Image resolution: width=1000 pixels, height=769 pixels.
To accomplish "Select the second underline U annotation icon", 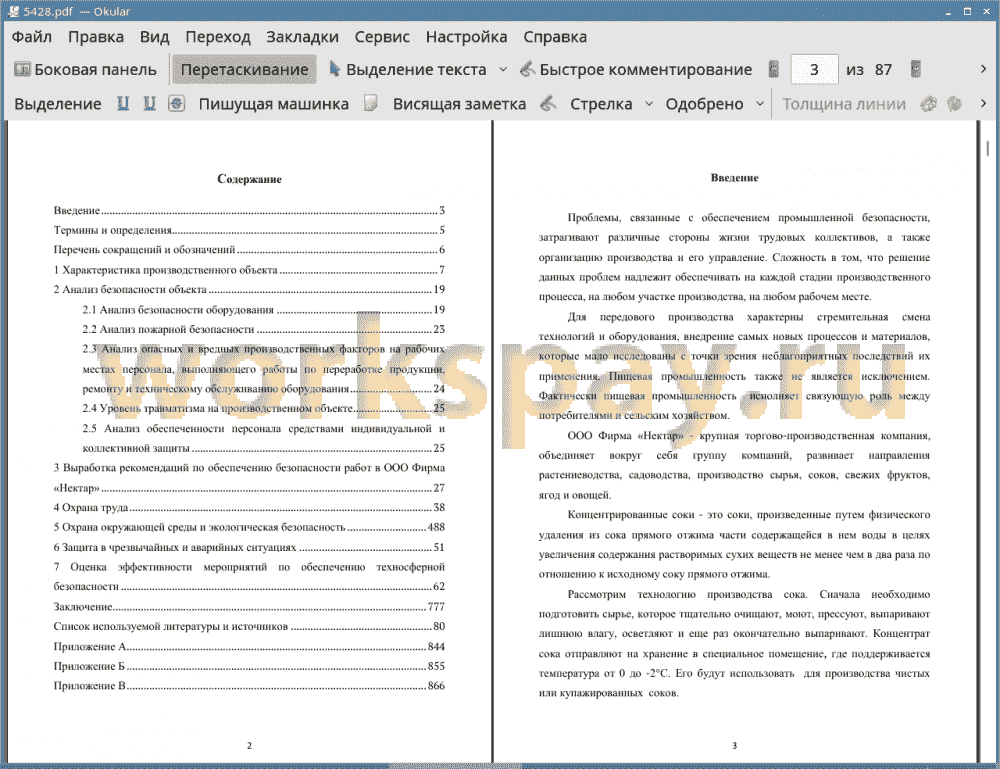I will point(149,103).
